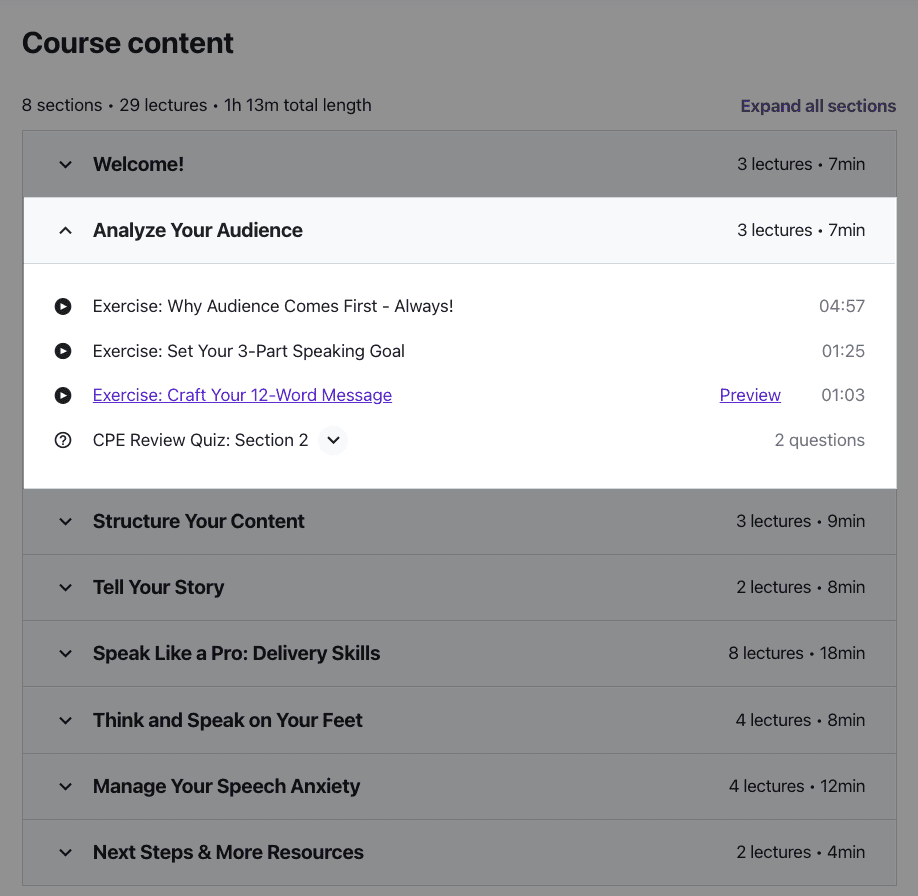Screen dimensions: 918x896
Task: Expand Manage Your Speech Anxiety chevron
Action: click(66, 786)
